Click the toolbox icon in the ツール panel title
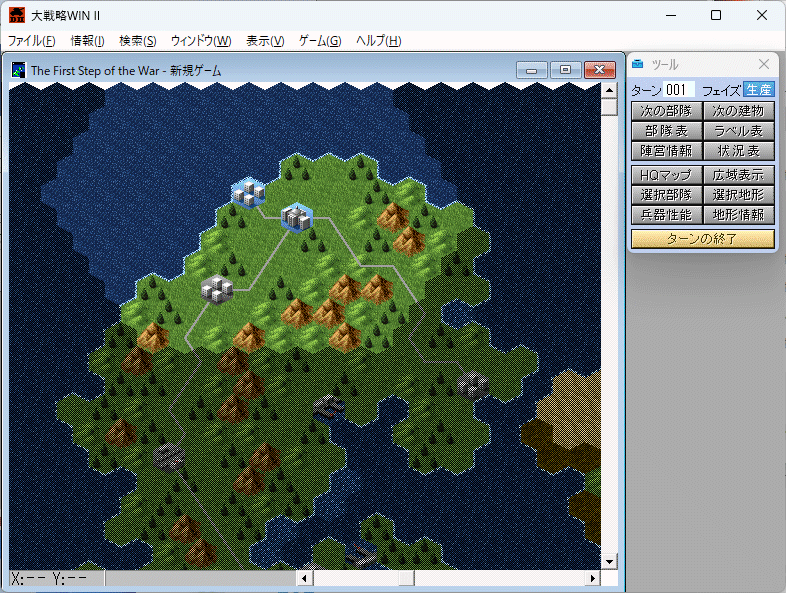 (638, 64)
